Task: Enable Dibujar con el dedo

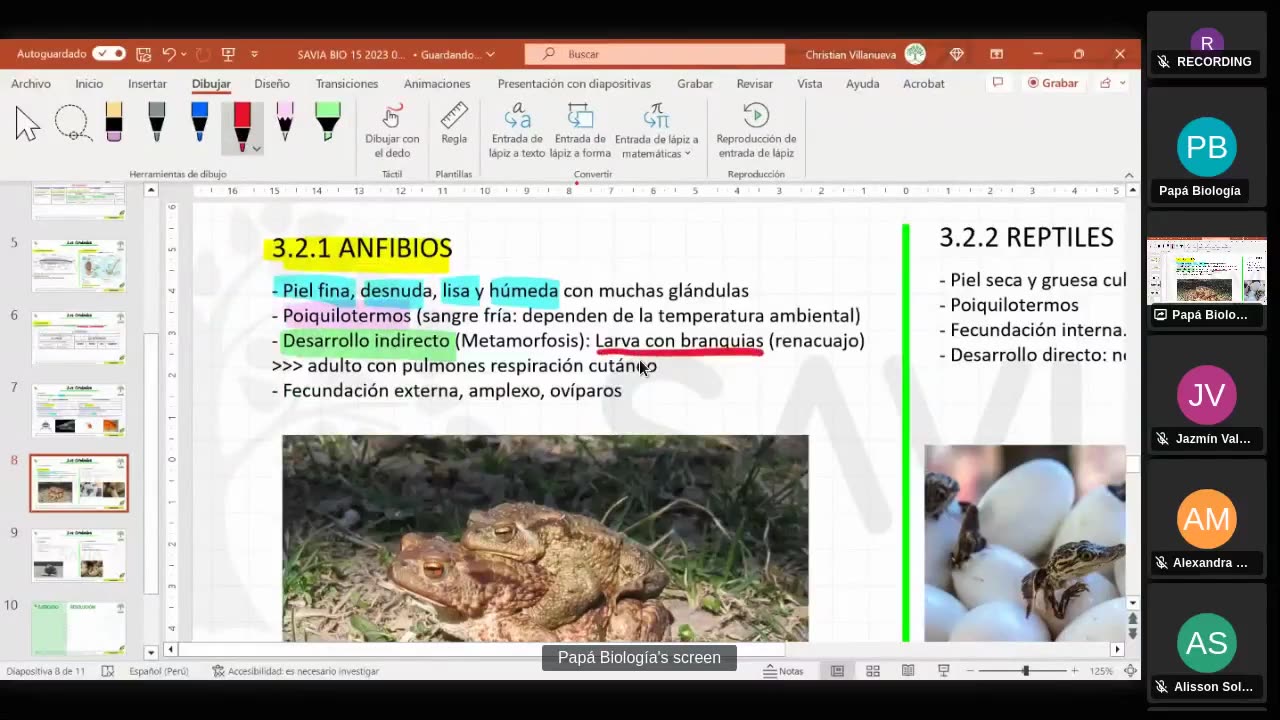Action: click(392, 131)
